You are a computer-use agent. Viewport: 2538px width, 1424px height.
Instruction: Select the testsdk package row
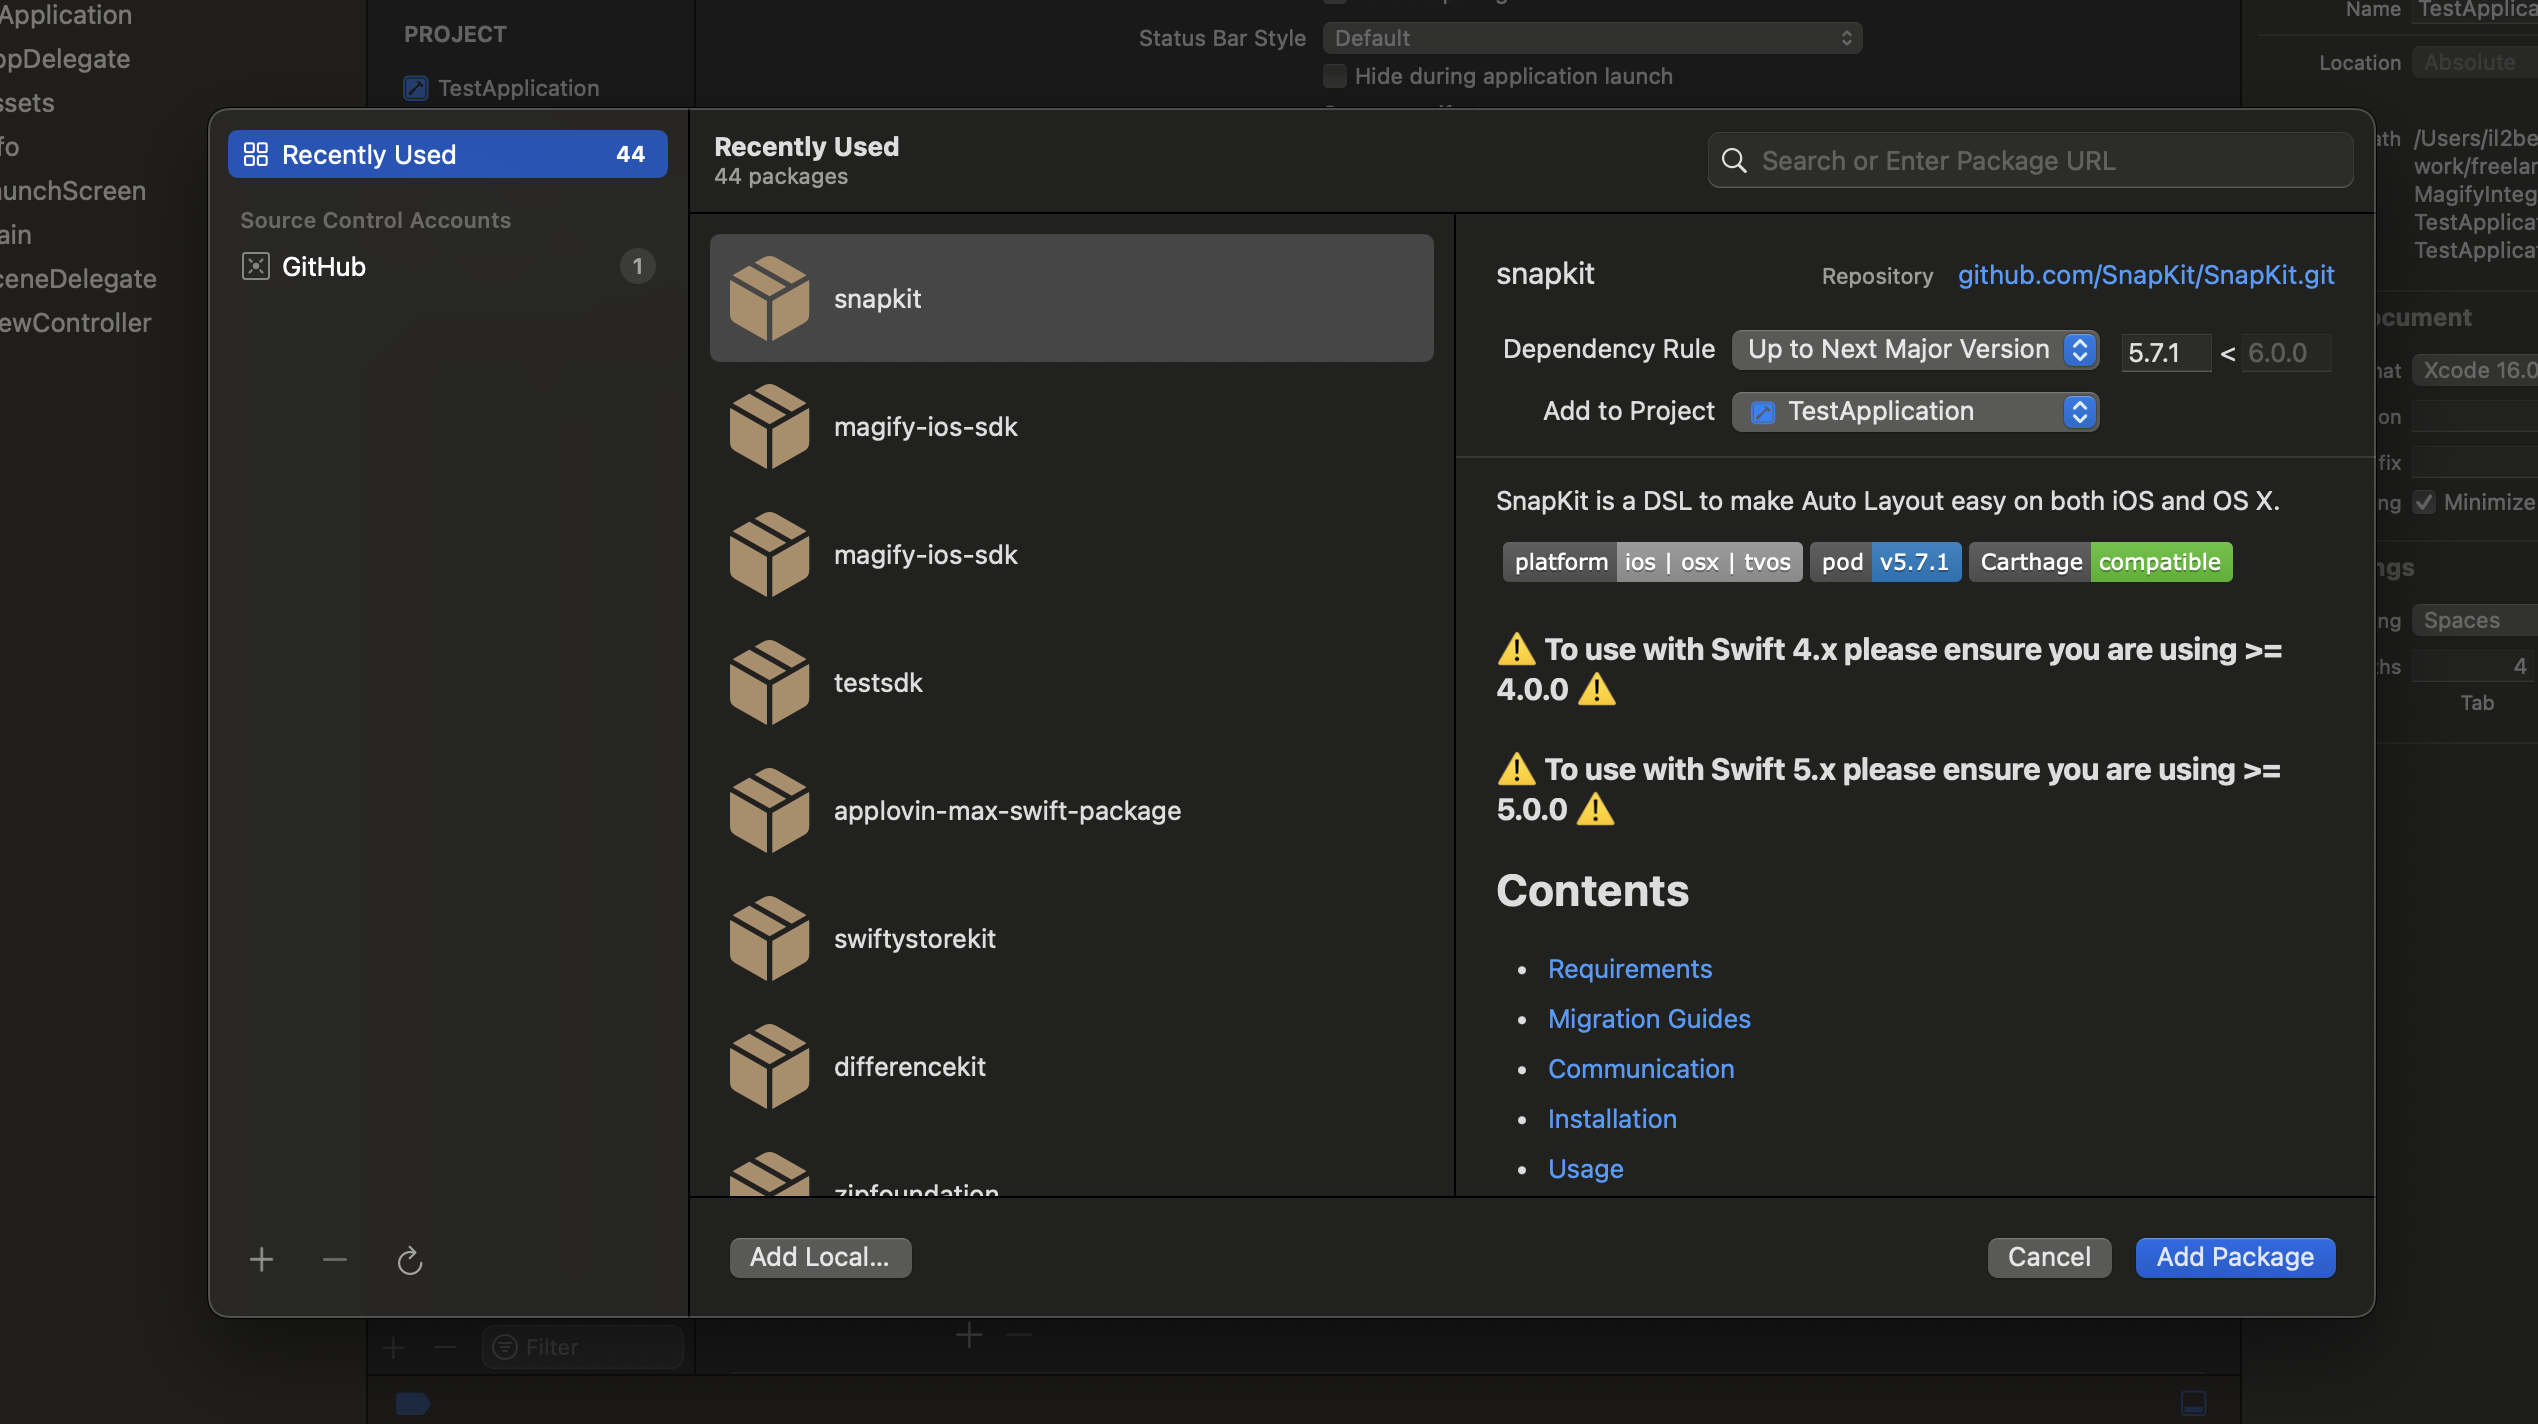(1071, 682)
